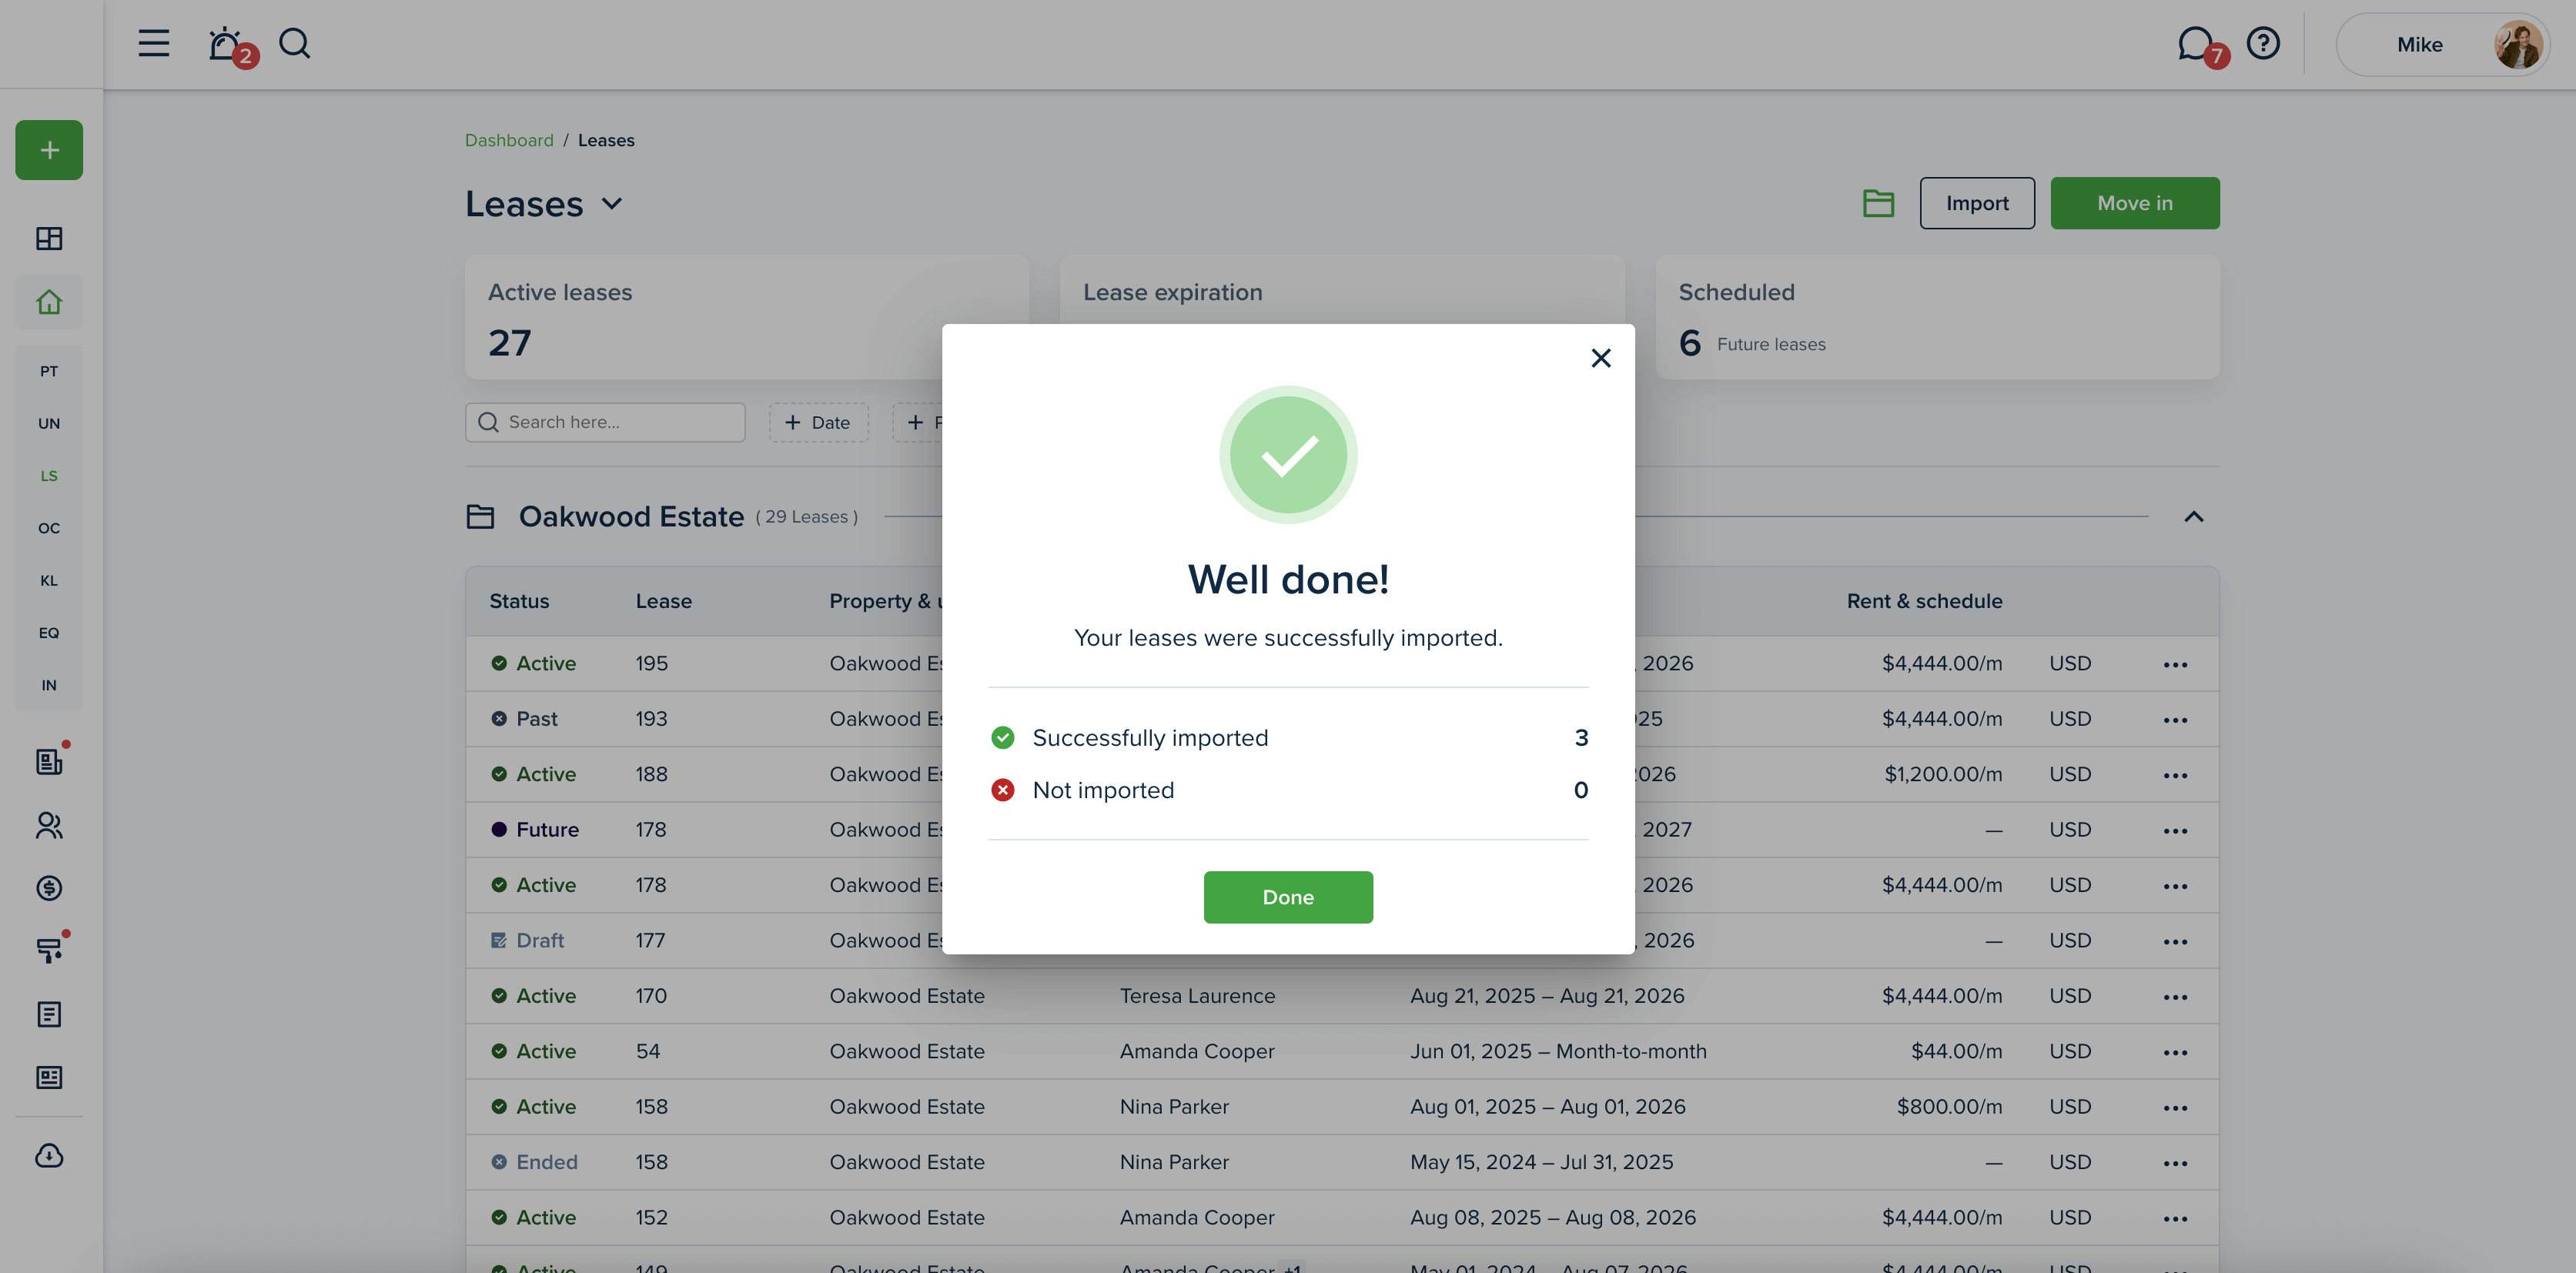The image size is (2576, 1273).
Task: Collapse the Oakwood Estate group
Action: pos(2193,517)
